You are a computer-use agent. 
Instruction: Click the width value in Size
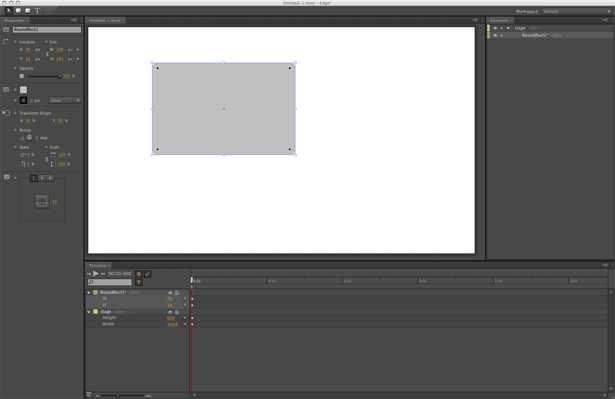tap(60, 50)
